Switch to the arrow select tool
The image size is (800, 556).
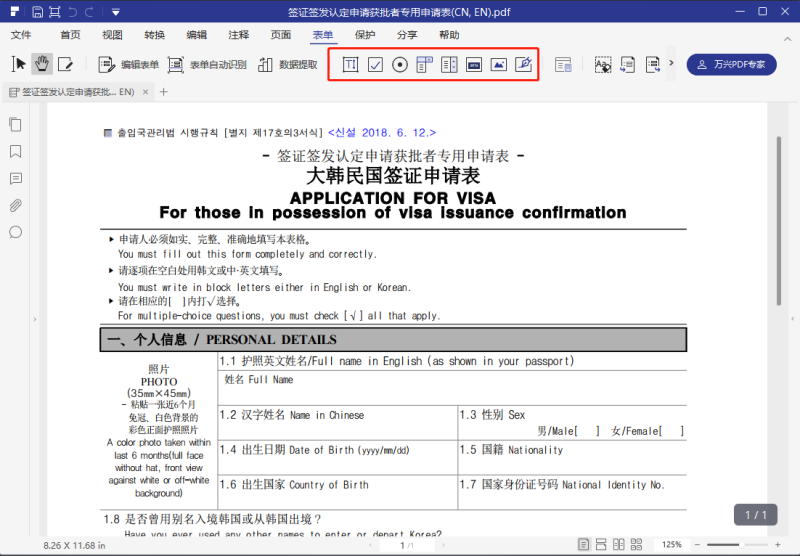[18, 64]
